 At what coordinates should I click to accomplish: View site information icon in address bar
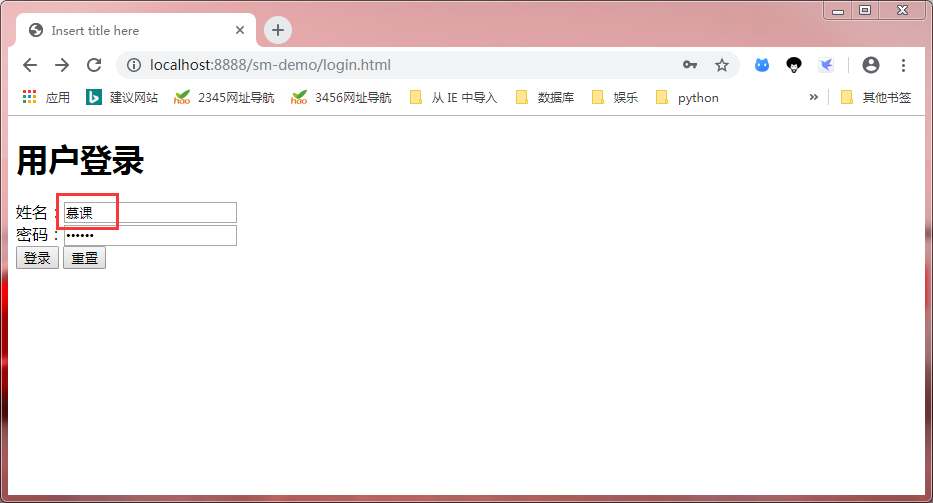[x=134, y=65]
